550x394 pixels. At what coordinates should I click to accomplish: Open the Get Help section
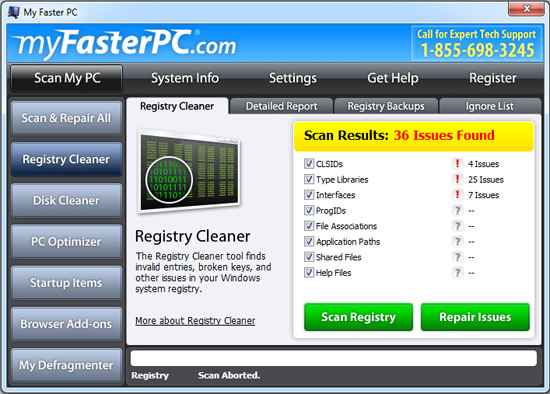point(393,78)
